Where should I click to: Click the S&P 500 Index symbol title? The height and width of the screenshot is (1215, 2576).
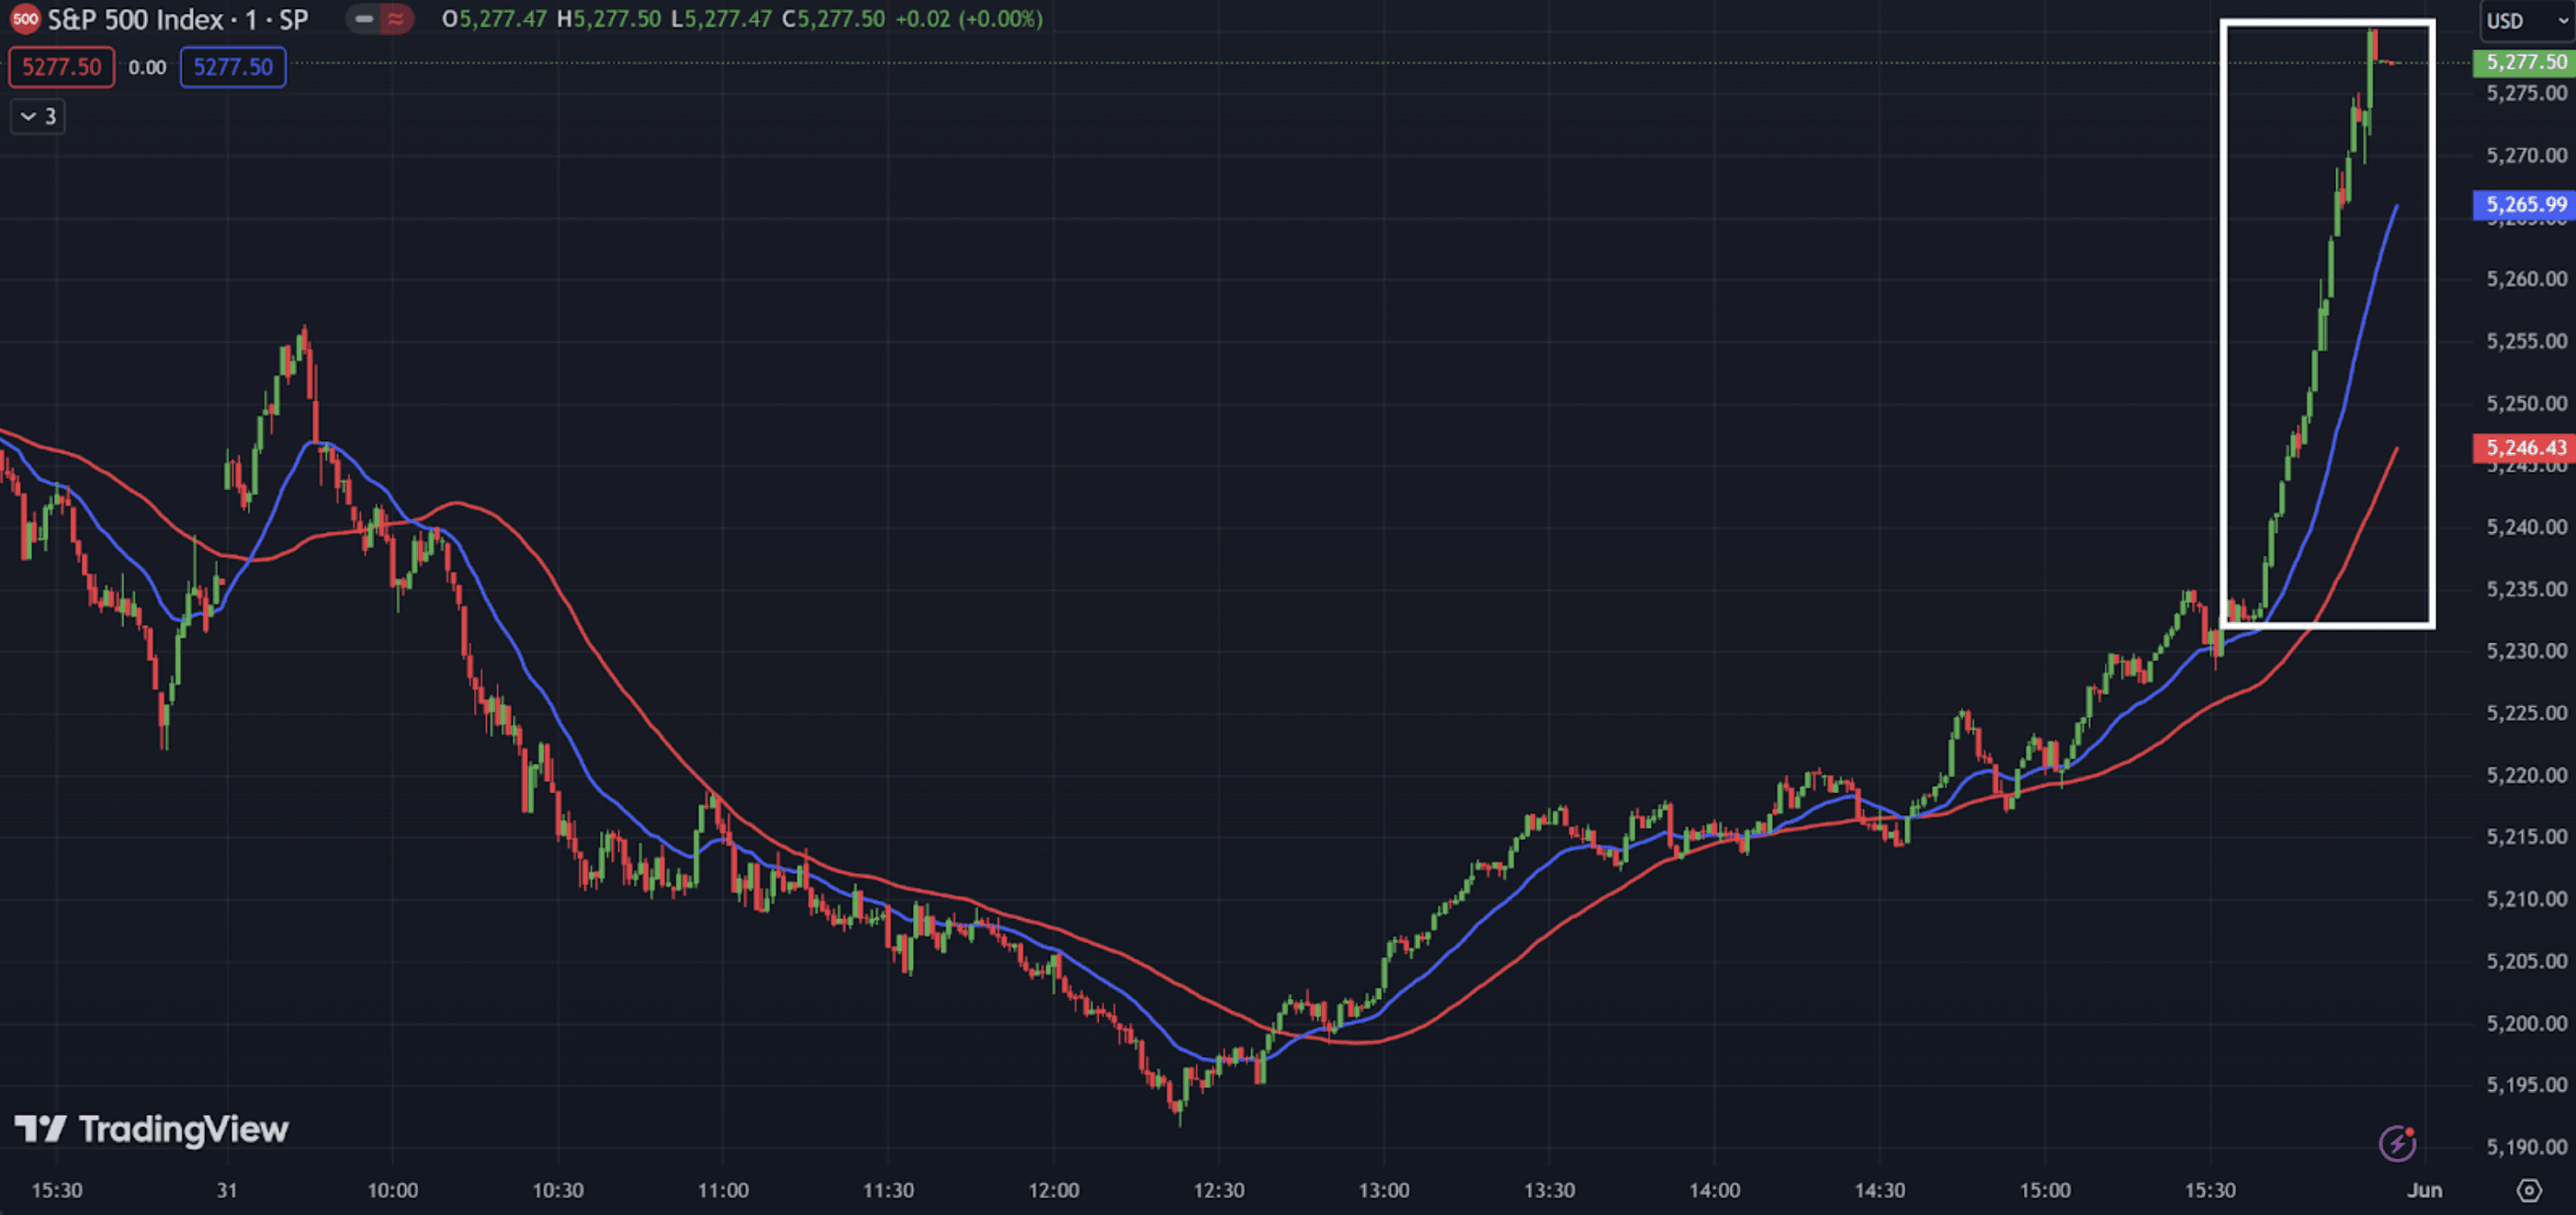[135, 19]
